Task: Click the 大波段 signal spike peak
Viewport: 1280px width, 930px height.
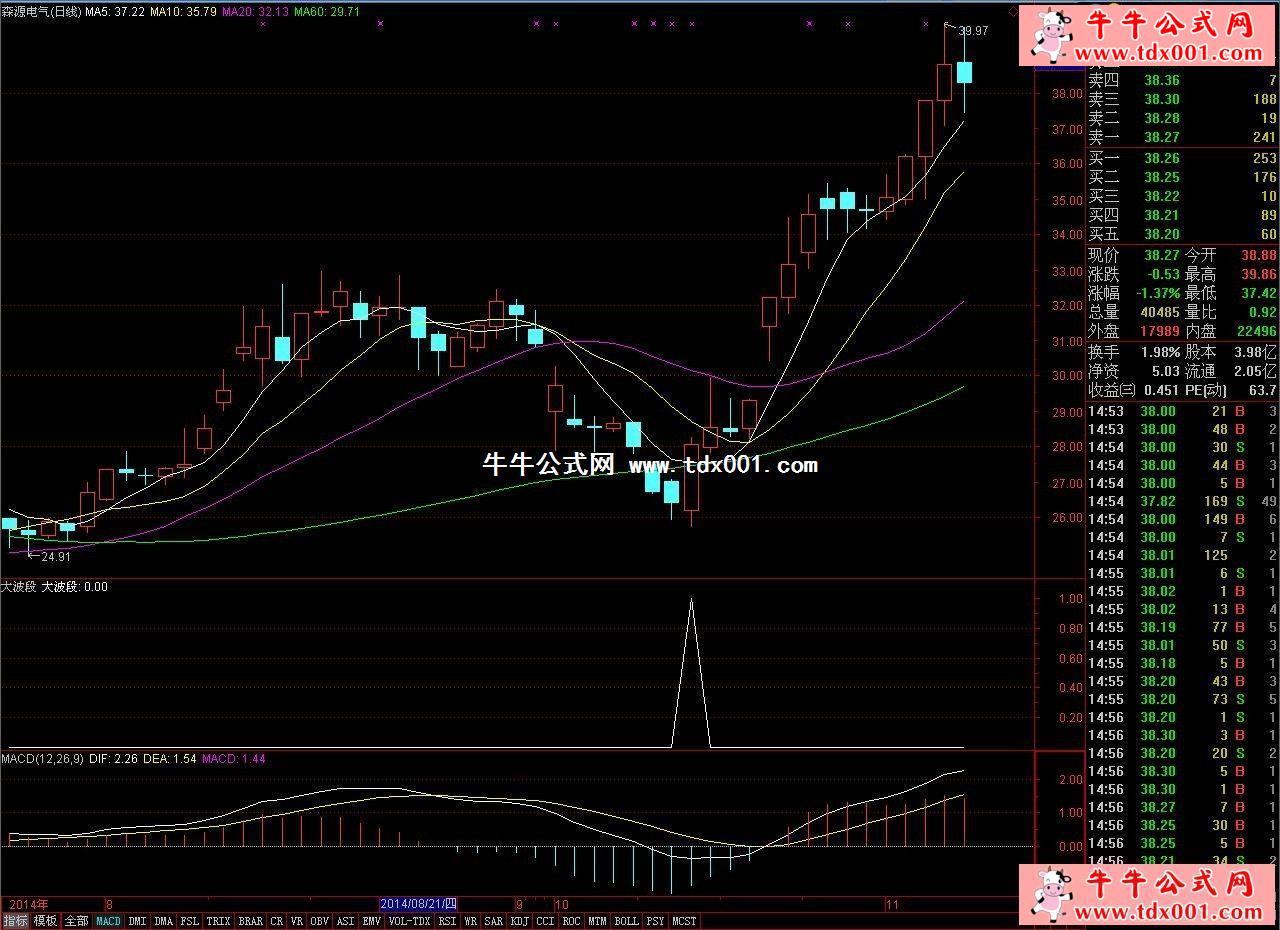Action: 690,600
